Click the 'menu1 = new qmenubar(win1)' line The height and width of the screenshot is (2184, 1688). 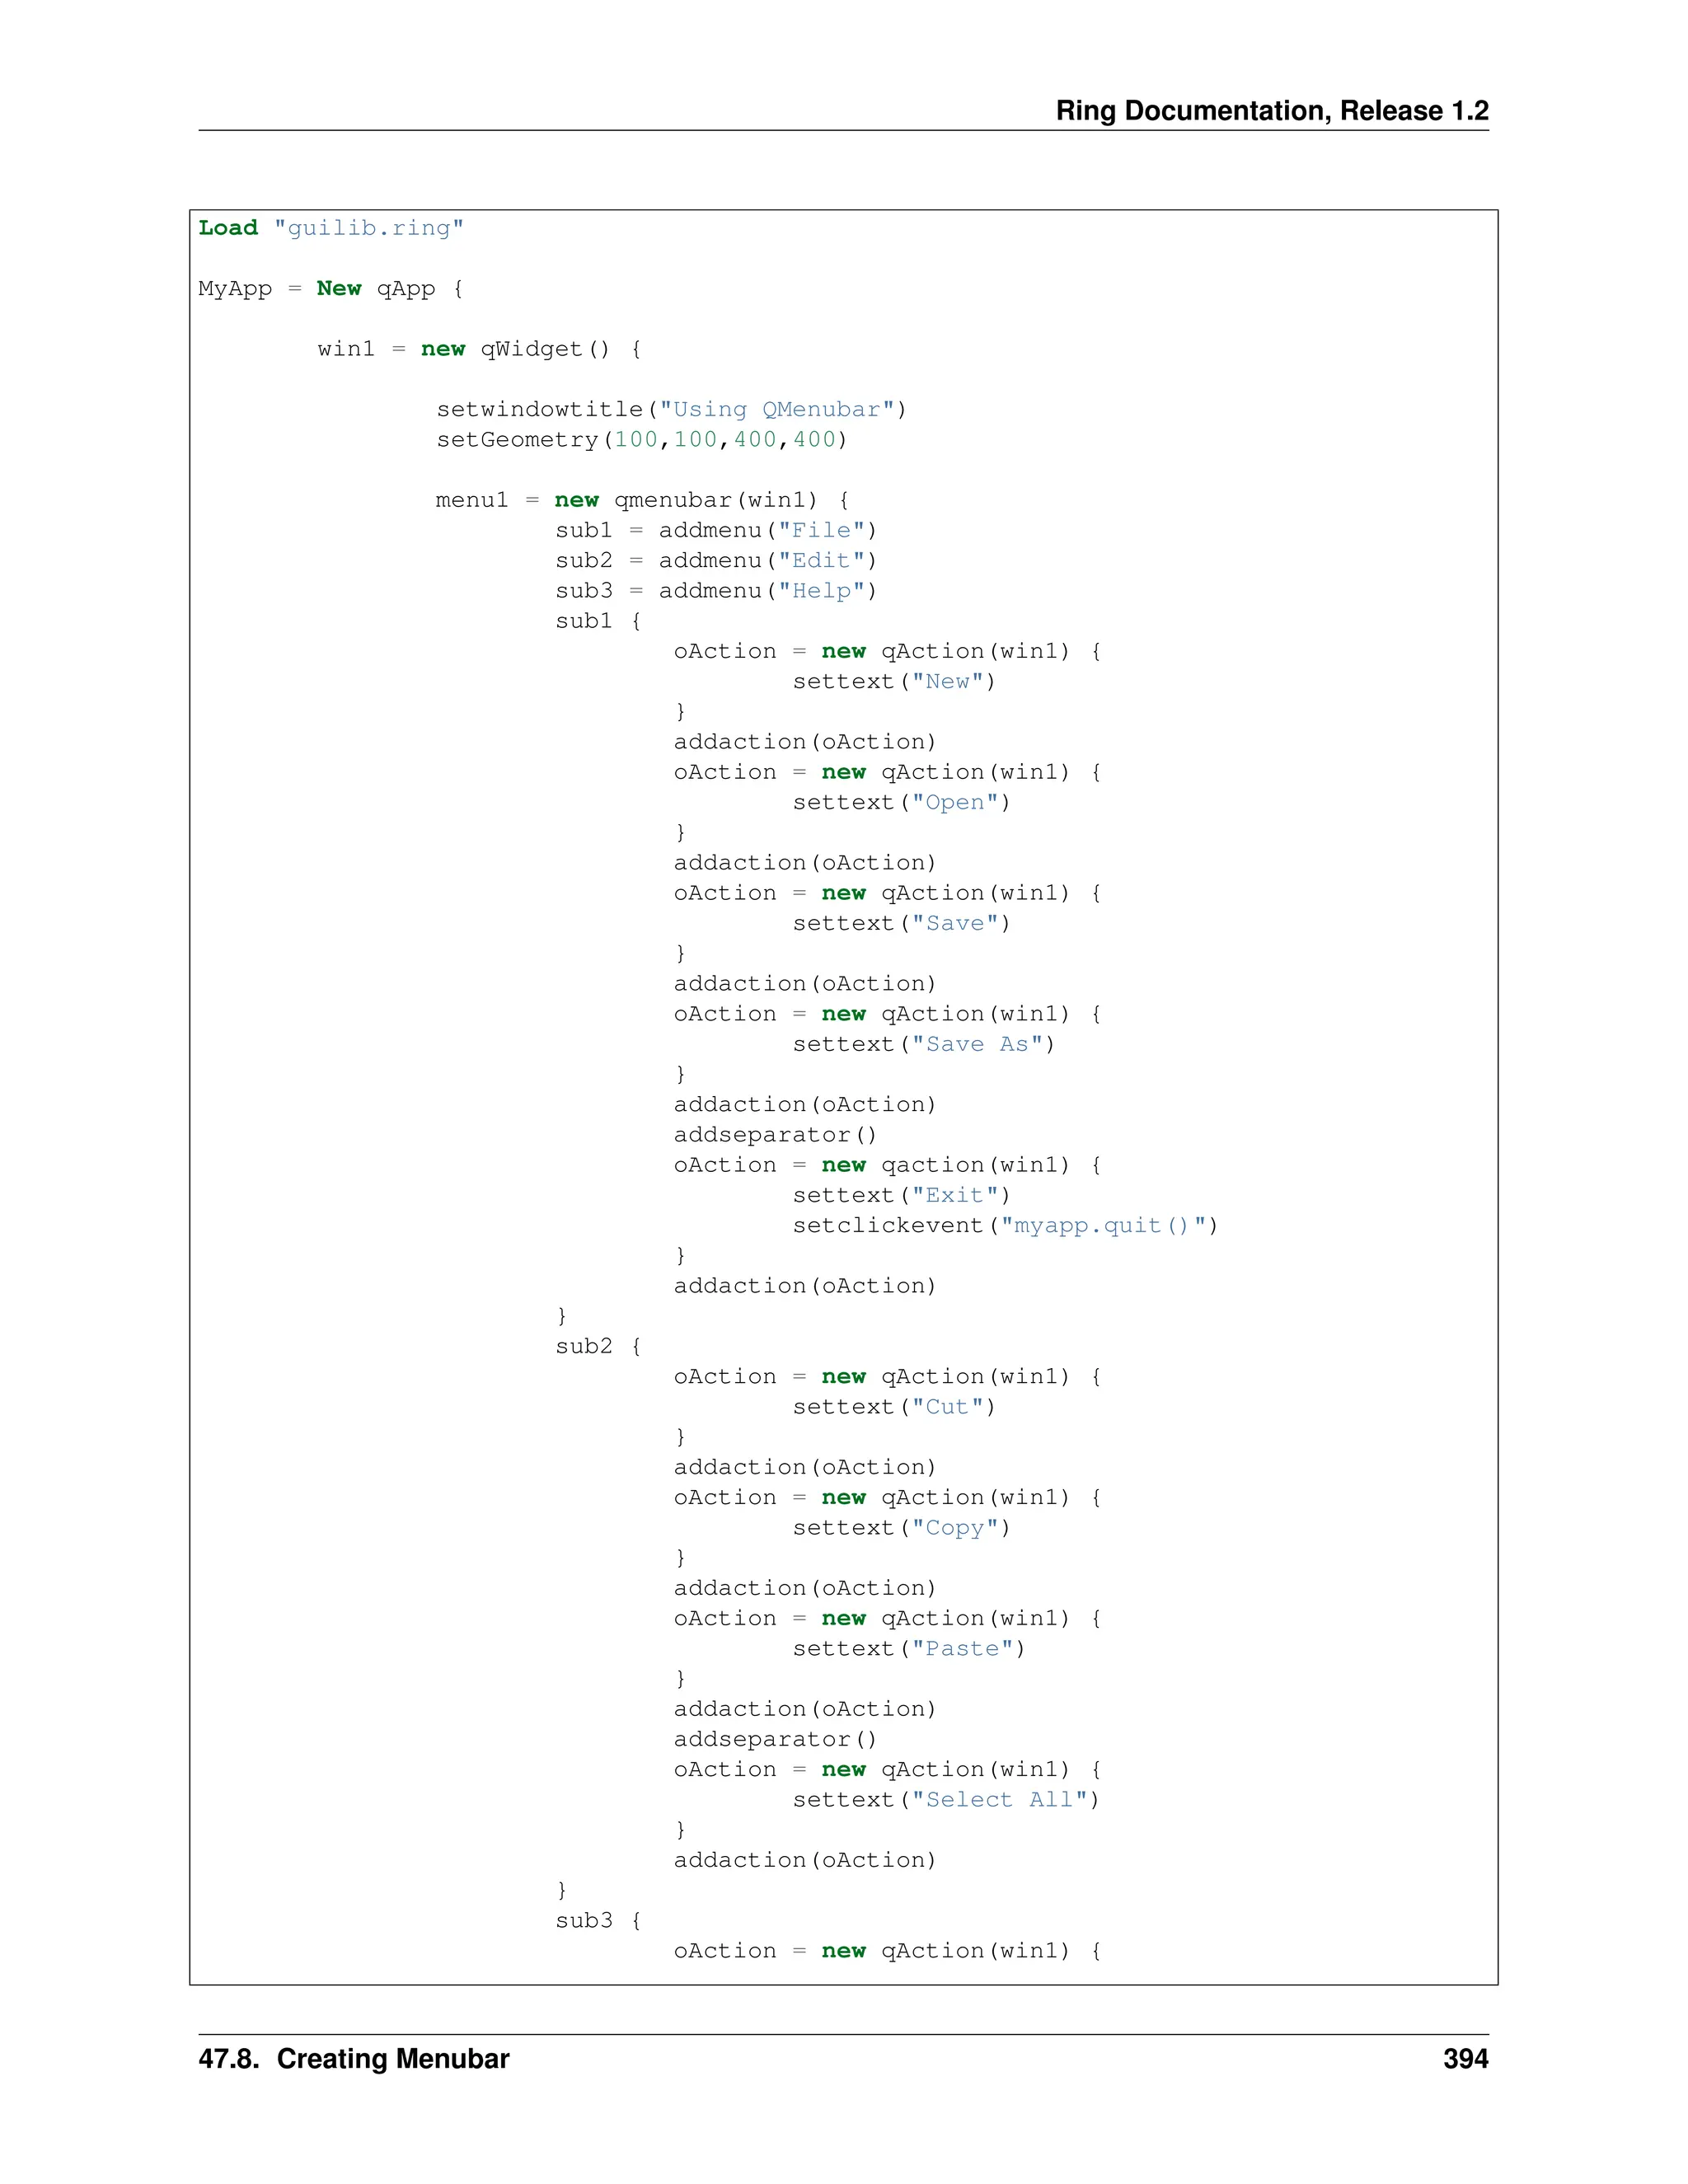642,500
